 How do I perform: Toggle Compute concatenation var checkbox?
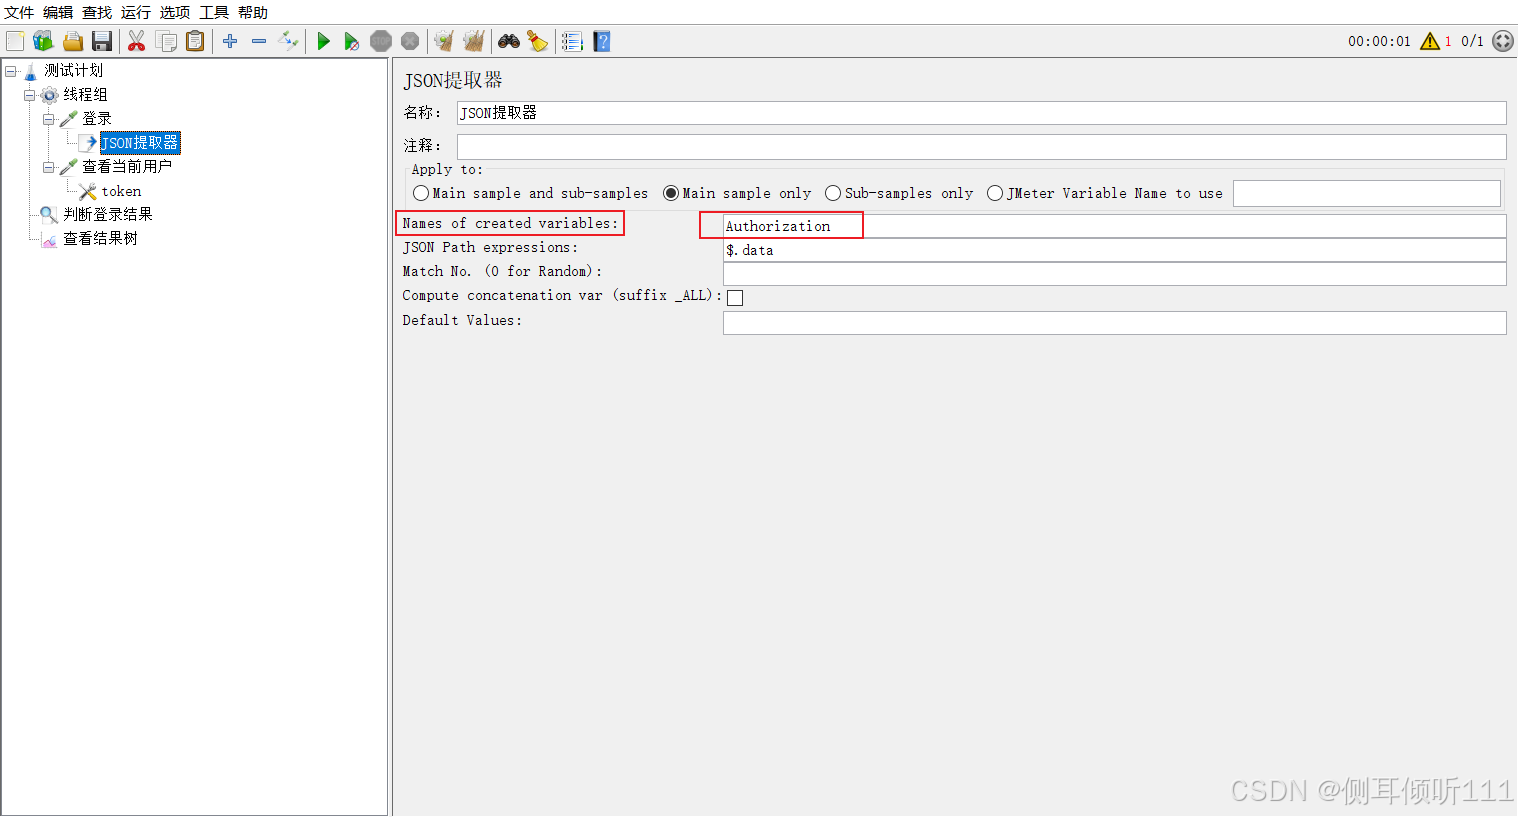(735, 297)
